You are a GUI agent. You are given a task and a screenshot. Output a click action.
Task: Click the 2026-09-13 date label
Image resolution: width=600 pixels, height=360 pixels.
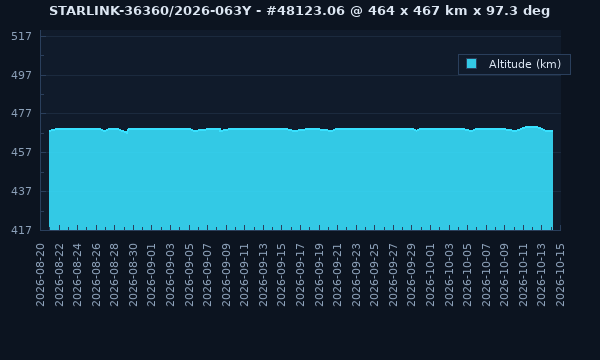click(263, 275)
